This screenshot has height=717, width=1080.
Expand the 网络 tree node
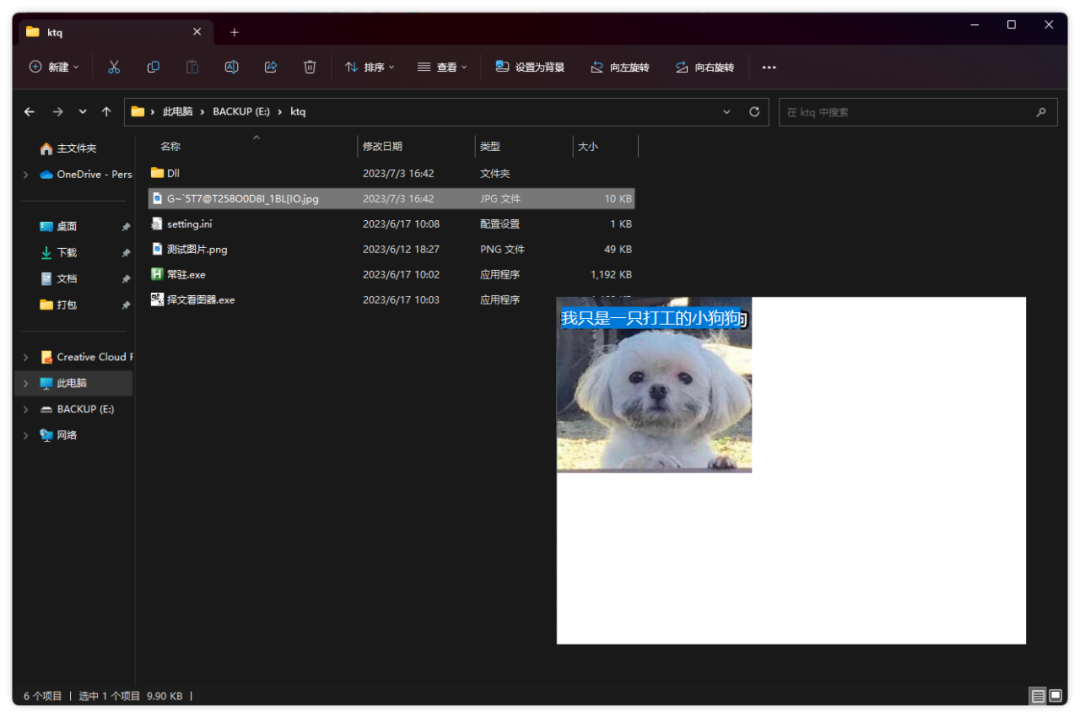26,435
